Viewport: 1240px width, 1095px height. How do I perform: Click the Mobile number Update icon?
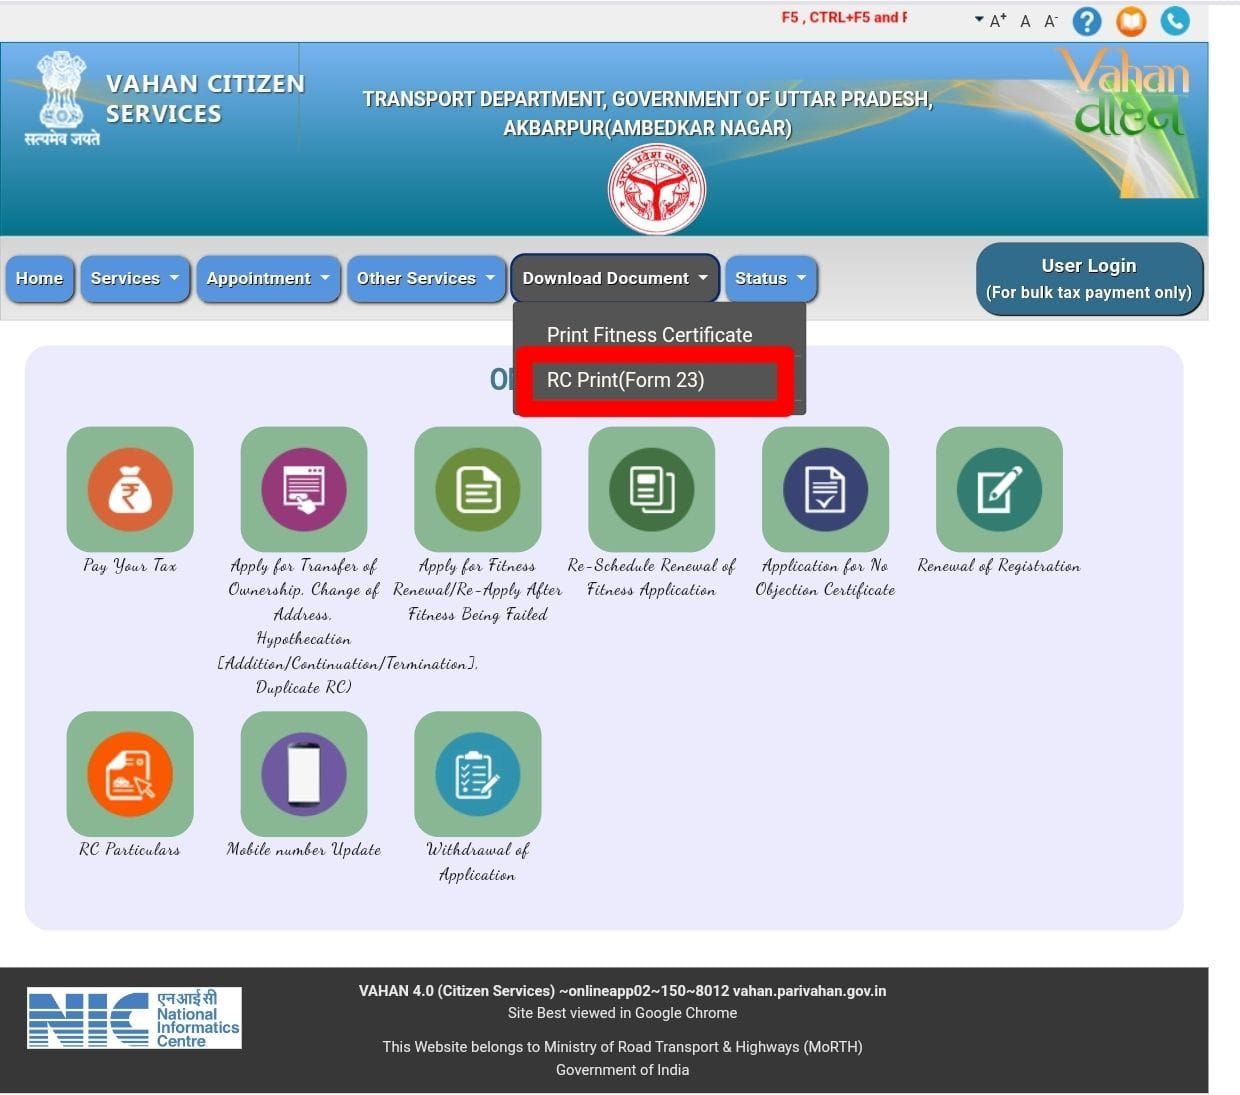click(304, 774)
